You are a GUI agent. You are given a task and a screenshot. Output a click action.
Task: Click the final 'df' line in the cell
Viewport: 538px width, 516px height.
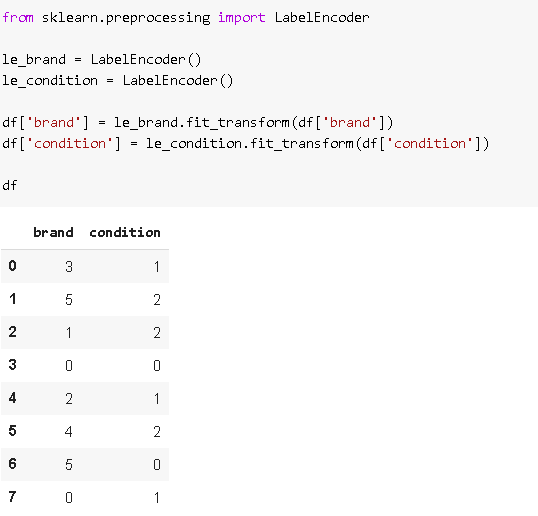10,185
